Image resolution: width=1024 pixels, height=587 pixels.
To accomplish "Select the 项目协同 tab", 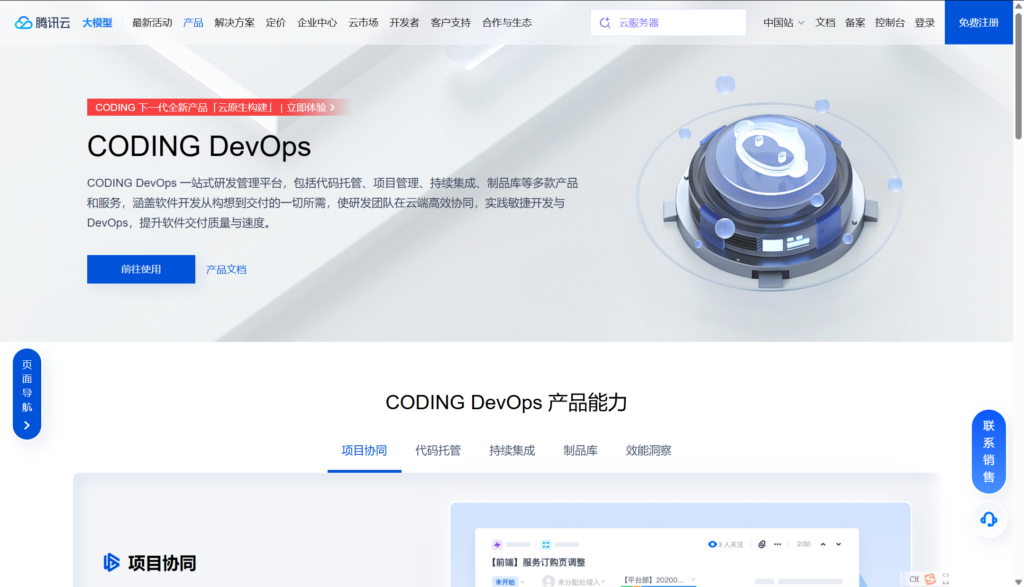I will point(364,451).
